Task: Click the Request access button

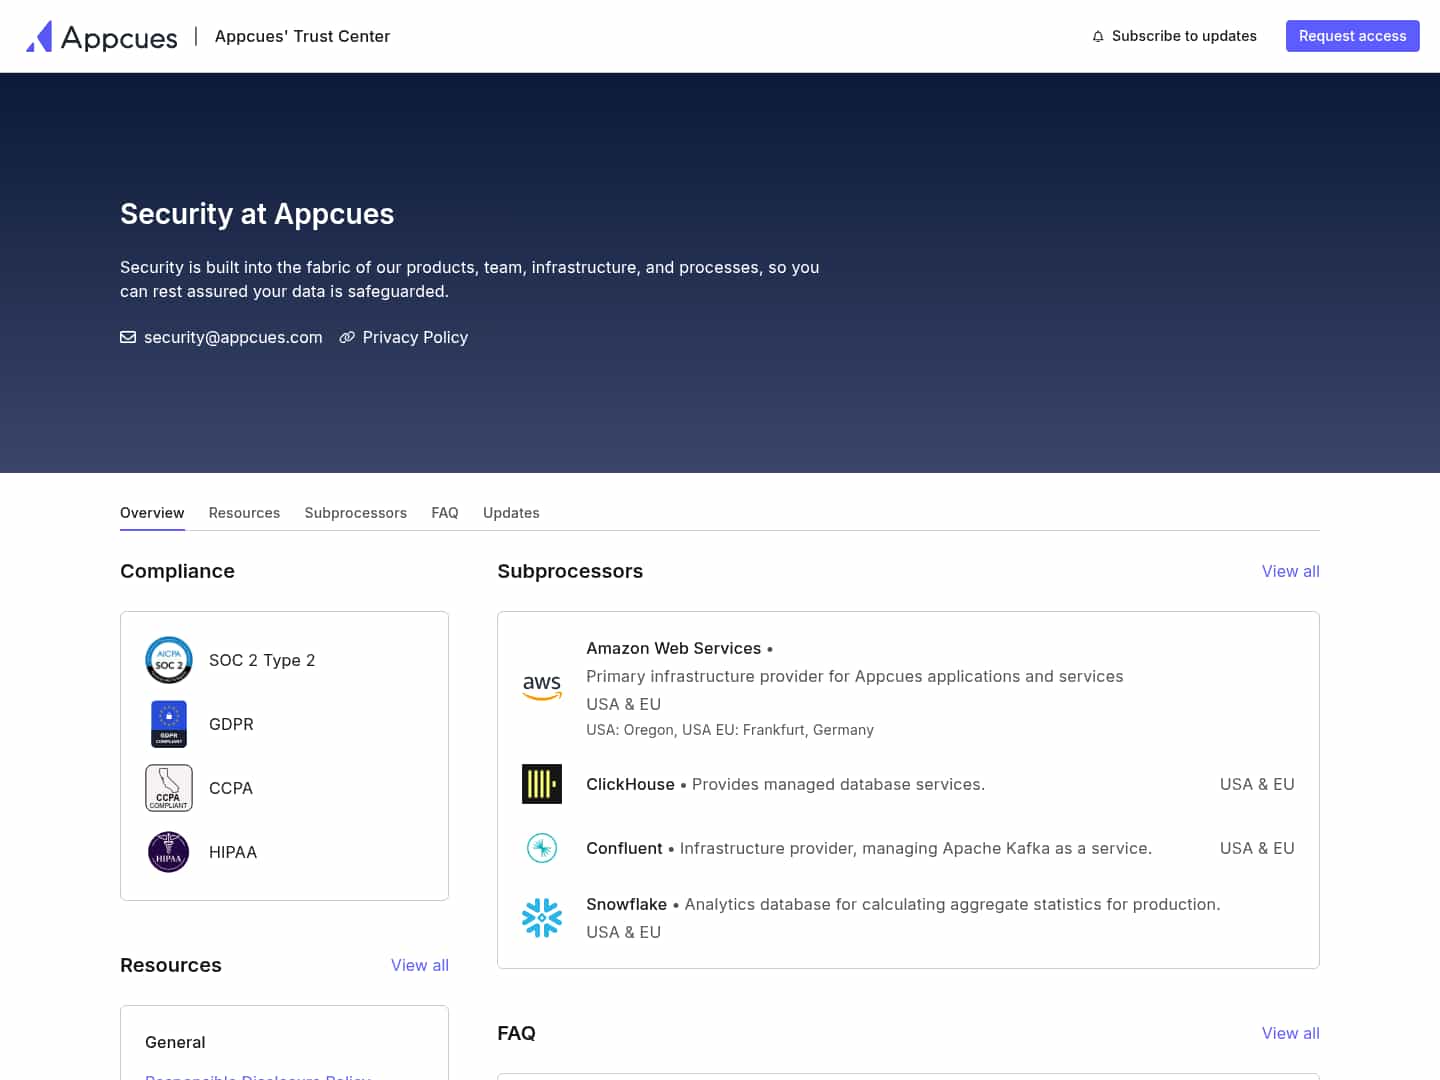Action: pyautogui.click(x=1352, y=36)
